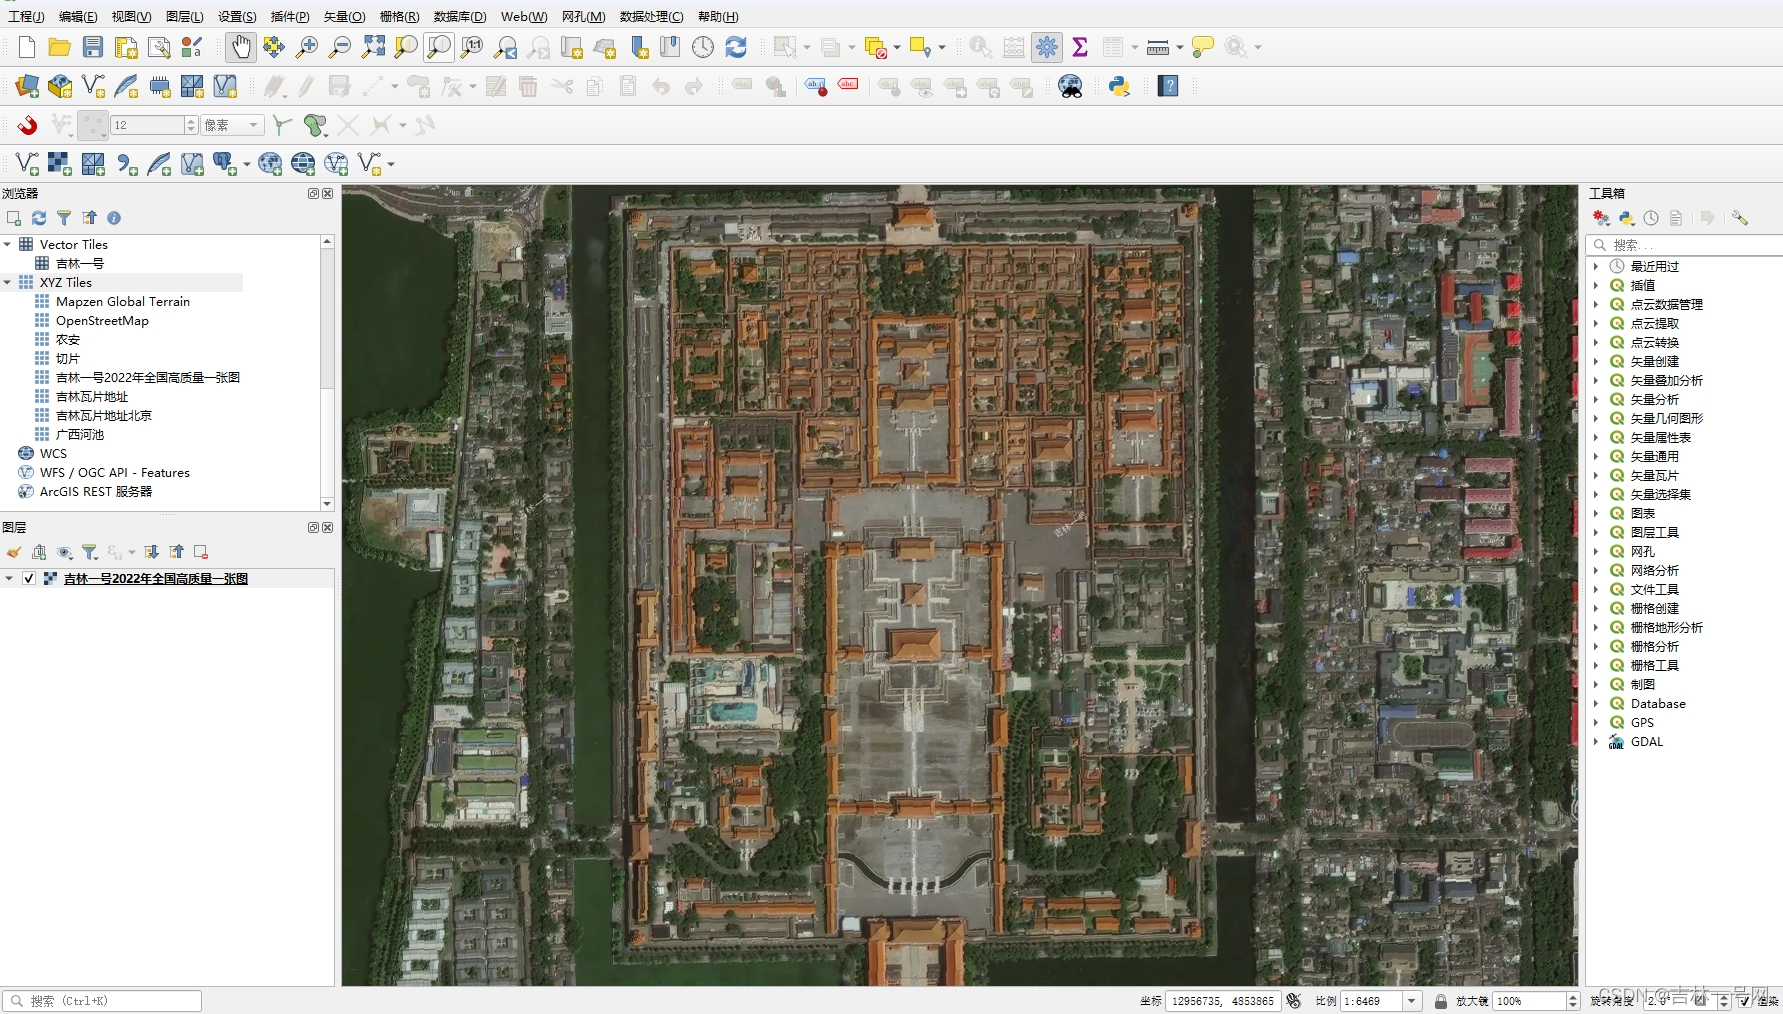This screenshot has height=1014, width=1783.
Task: Expand the GDAL toolbox group
Action: 1596,742
